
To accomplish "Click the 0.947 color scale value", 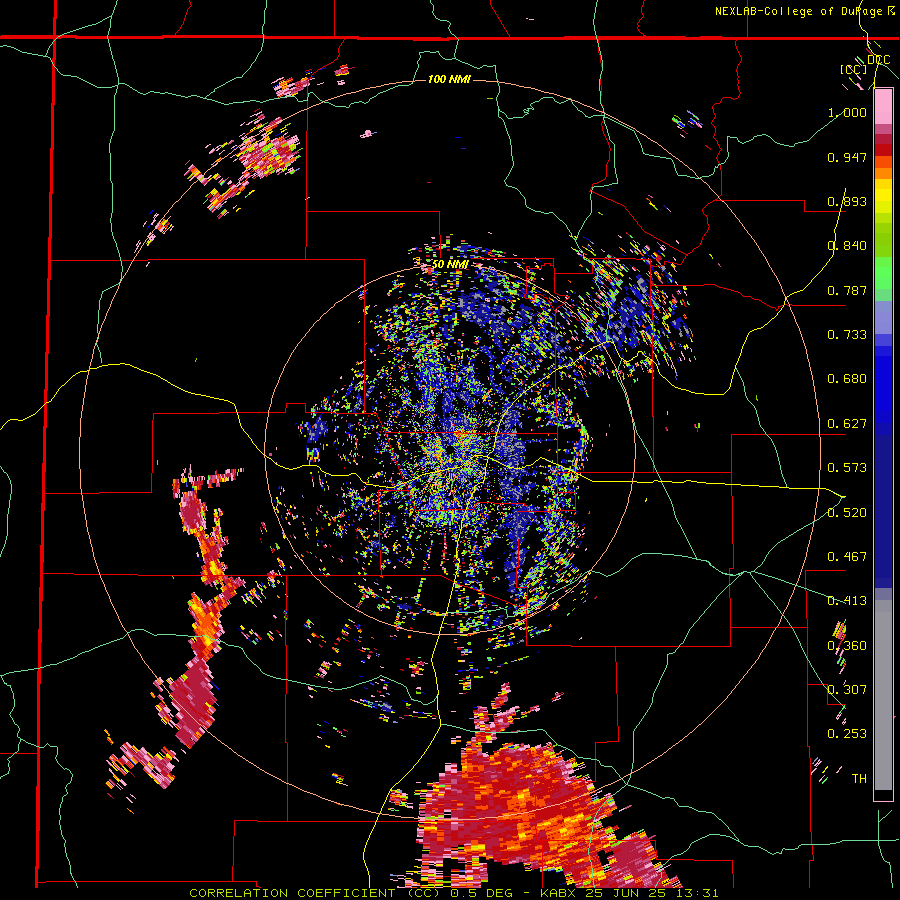I will coord(847,157).
